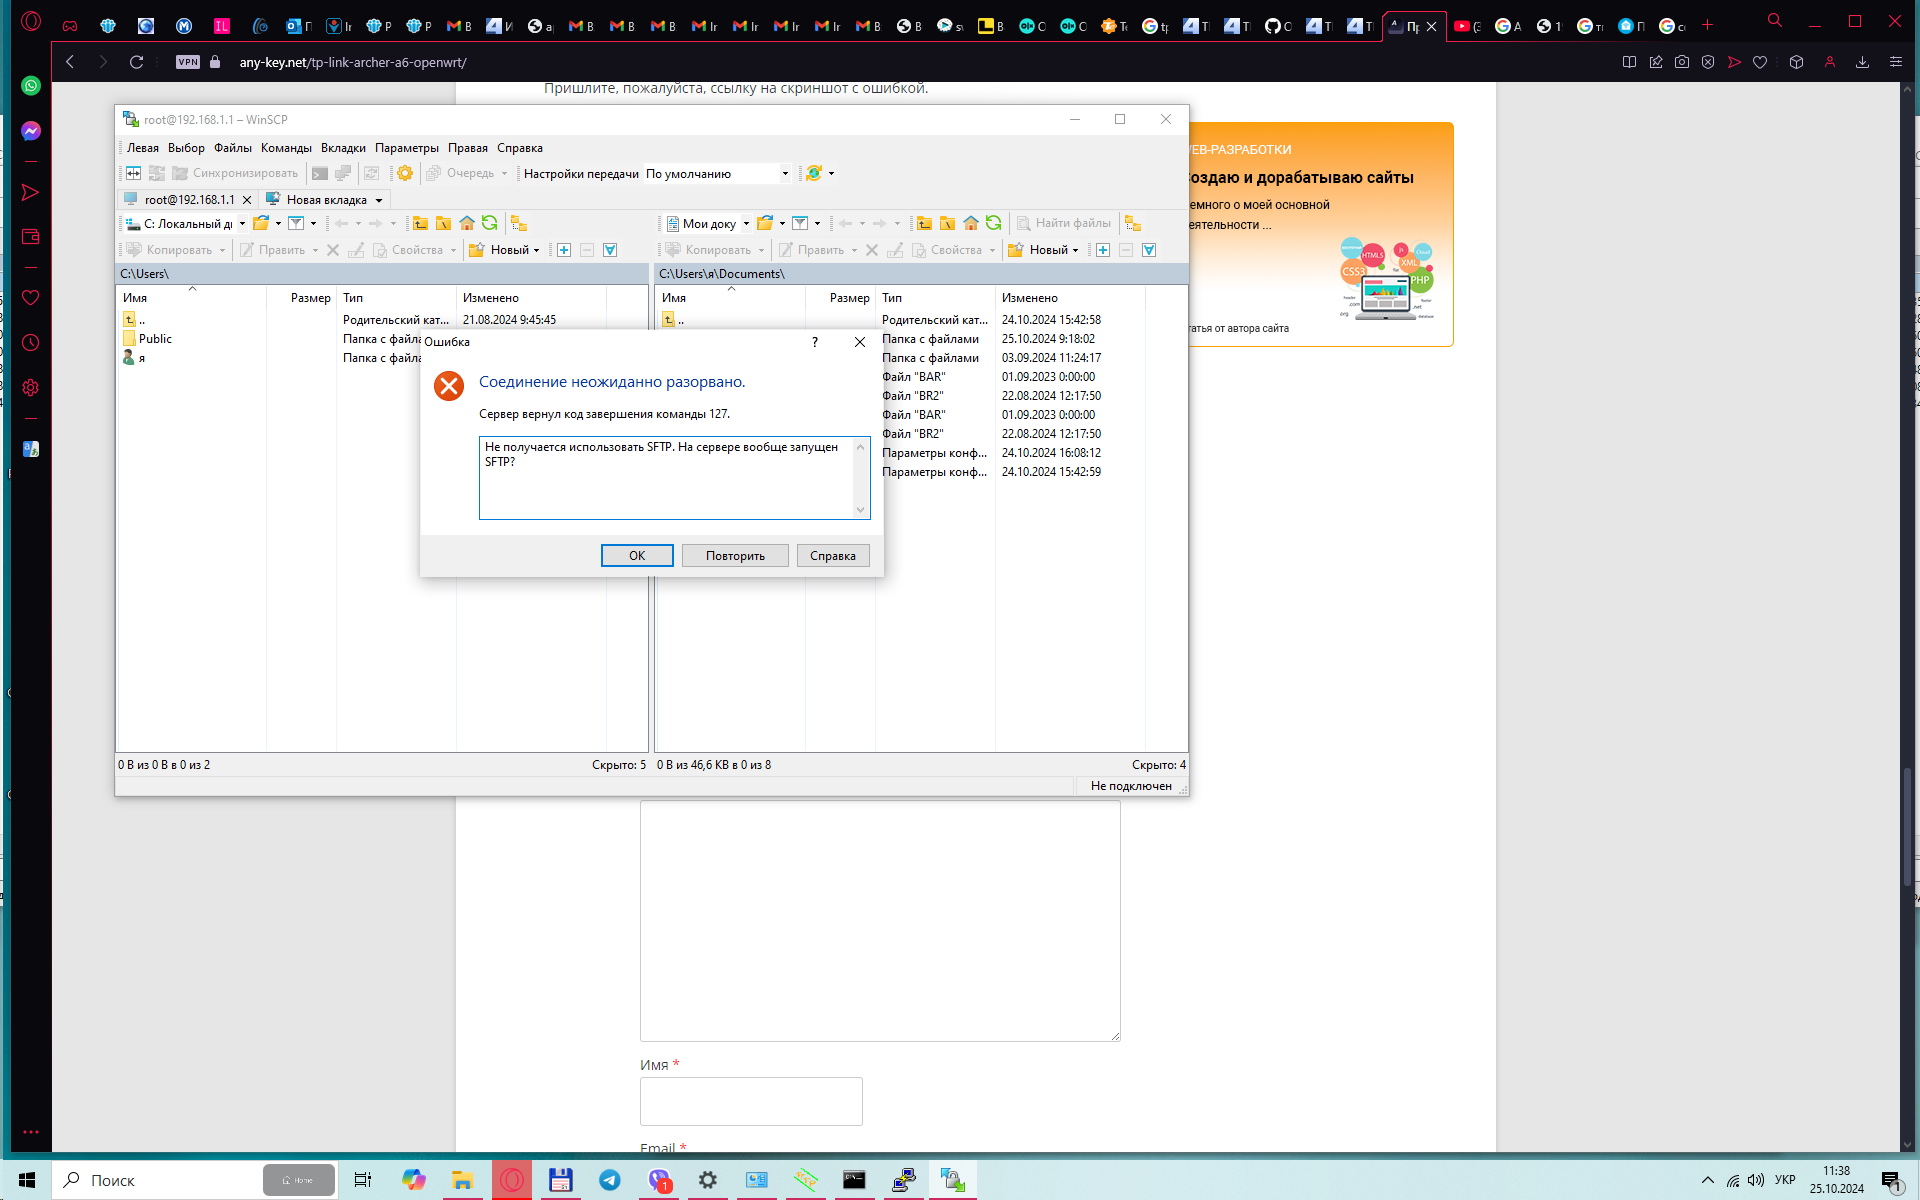
Task: Open the 'C: Локальный д' drive dropdown
Action: tap(242, 224)
